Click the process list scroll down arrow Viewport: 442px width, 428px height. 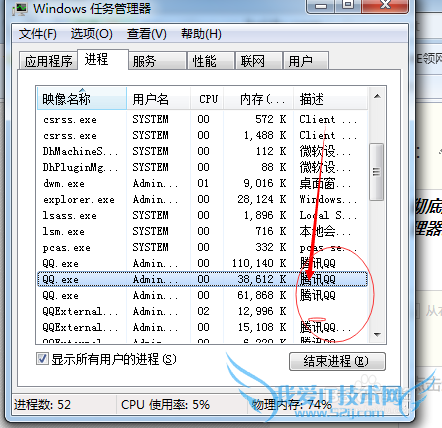[x=377, y=334]
